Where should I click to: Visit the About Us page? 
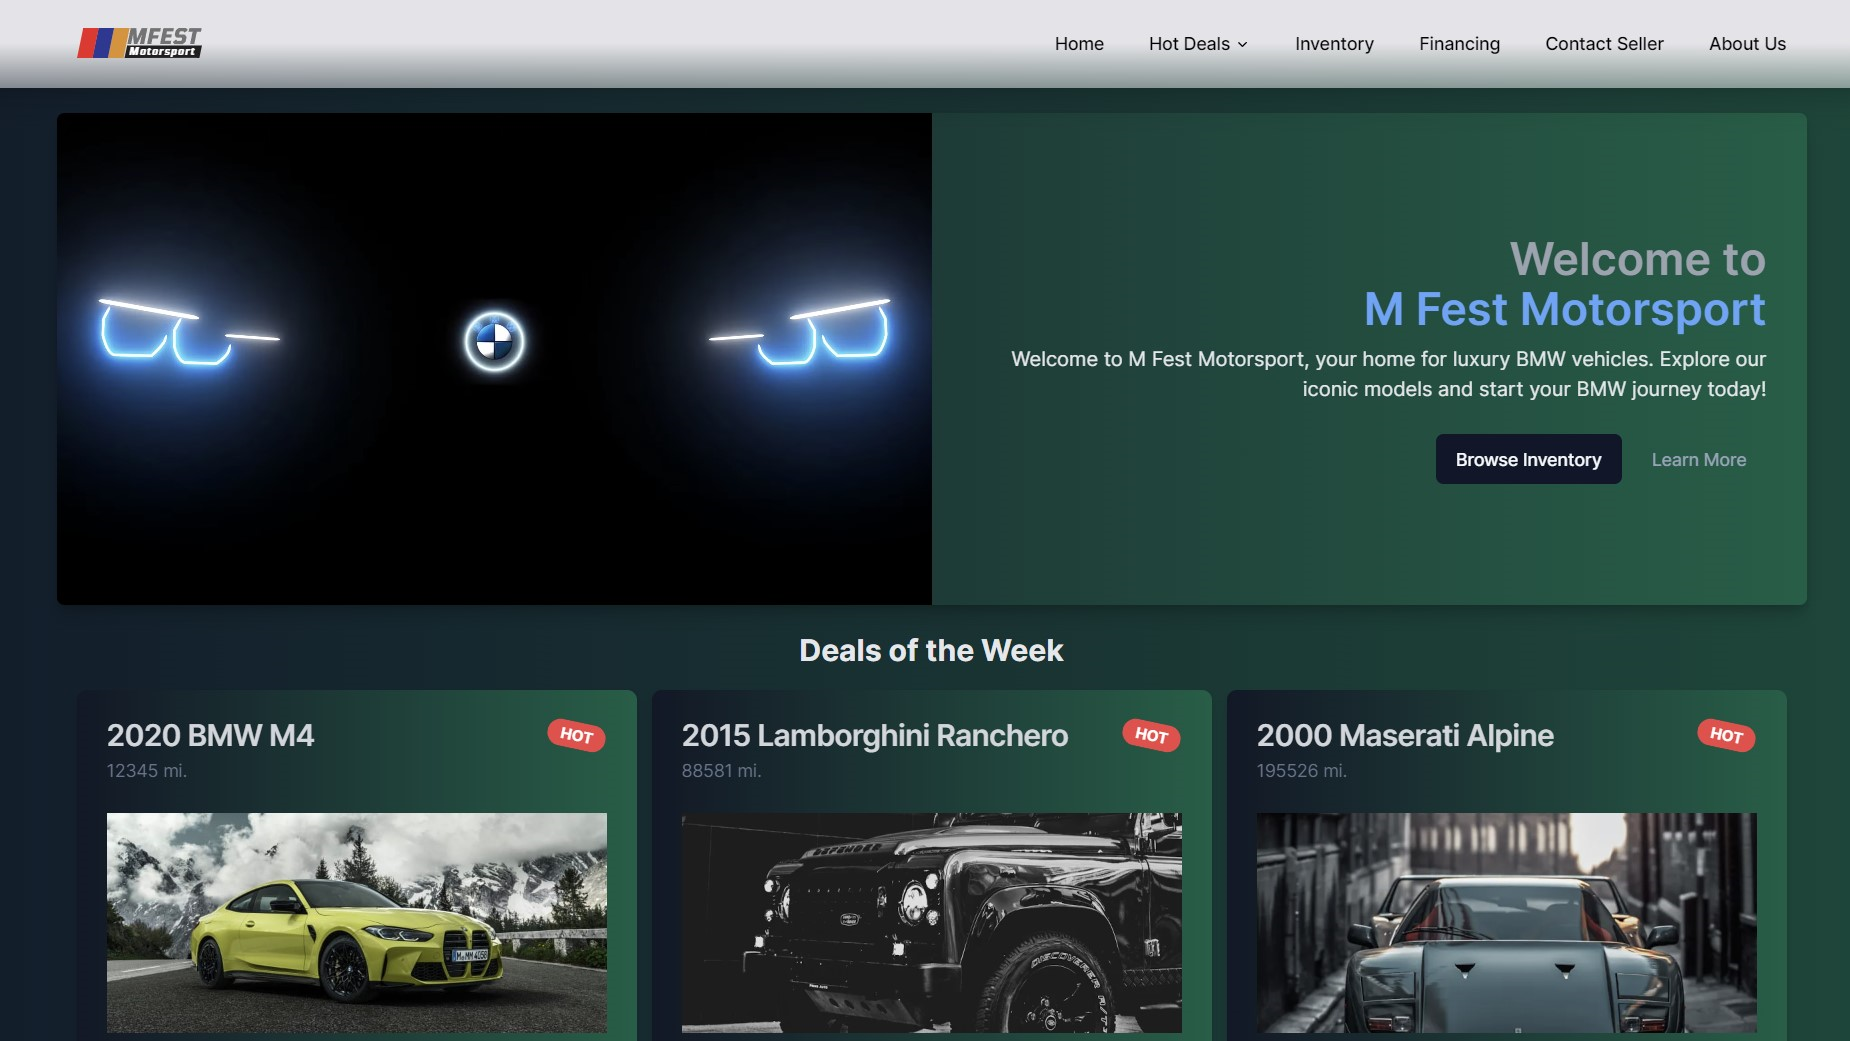(x=1747, y=44)
